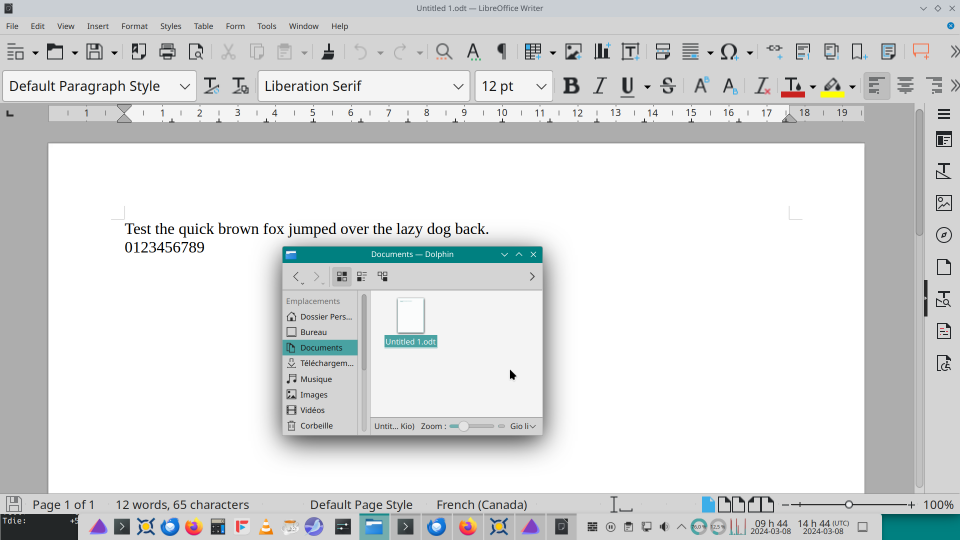Click Clone Formatting paintbrush icon
The image size is (960, 540).
pyautogui.click(x=328, y=51)
